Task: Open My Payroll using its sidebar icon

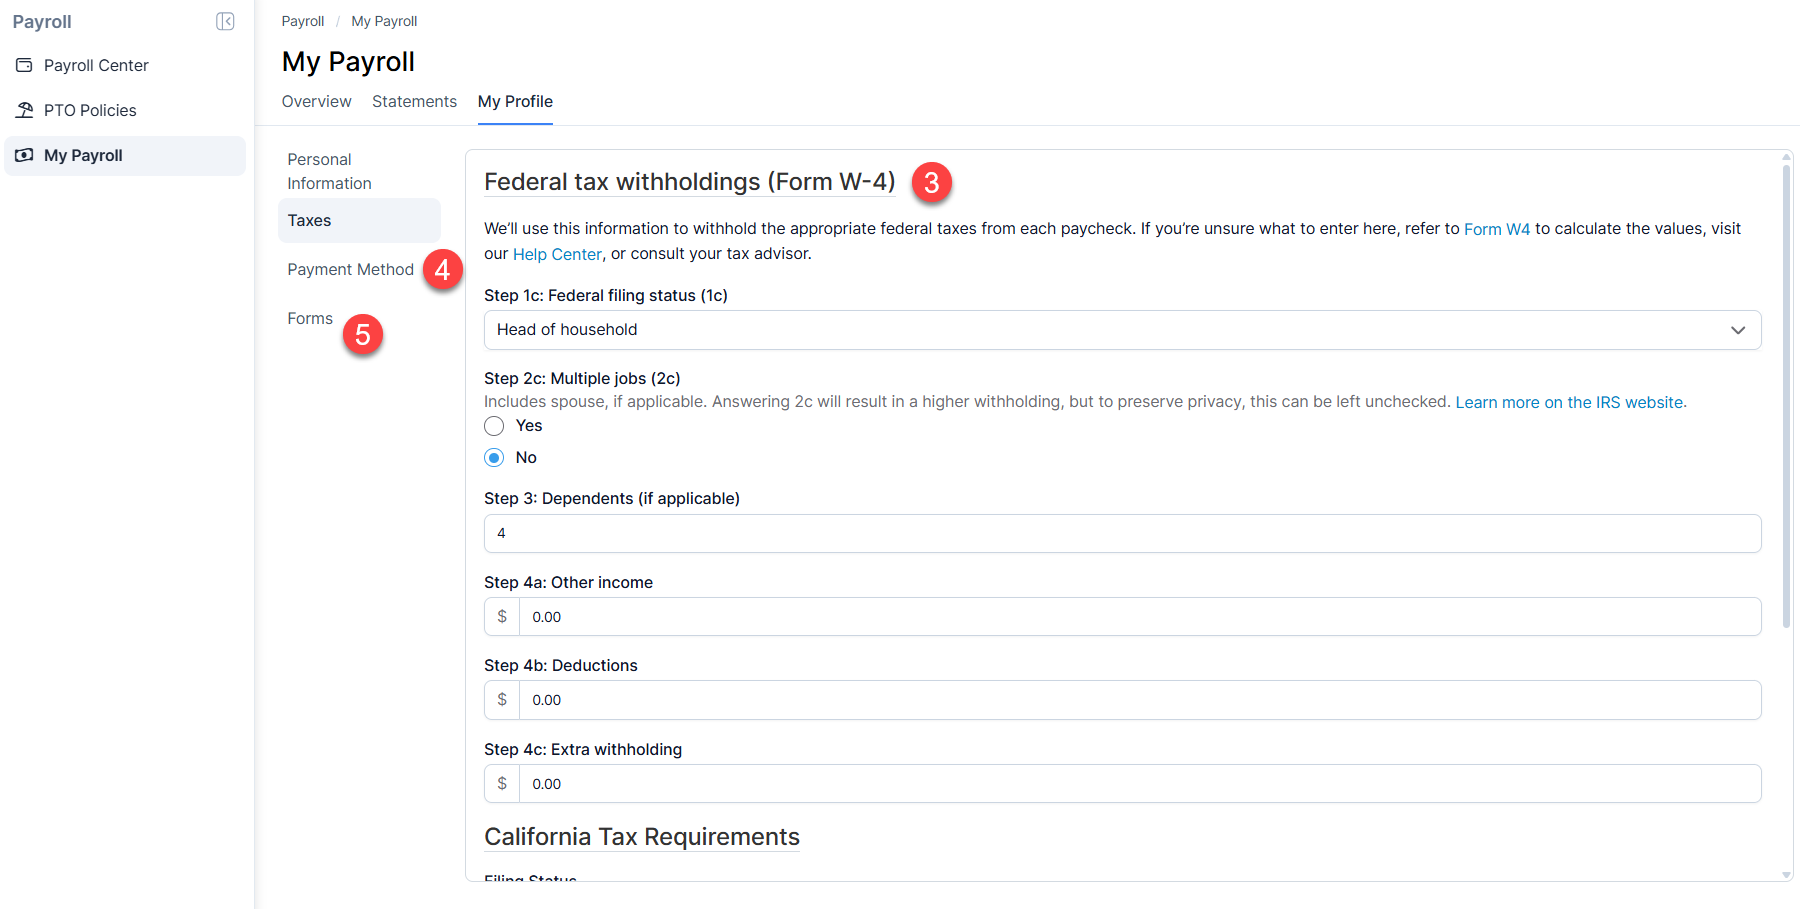Action: pos(23,155)
